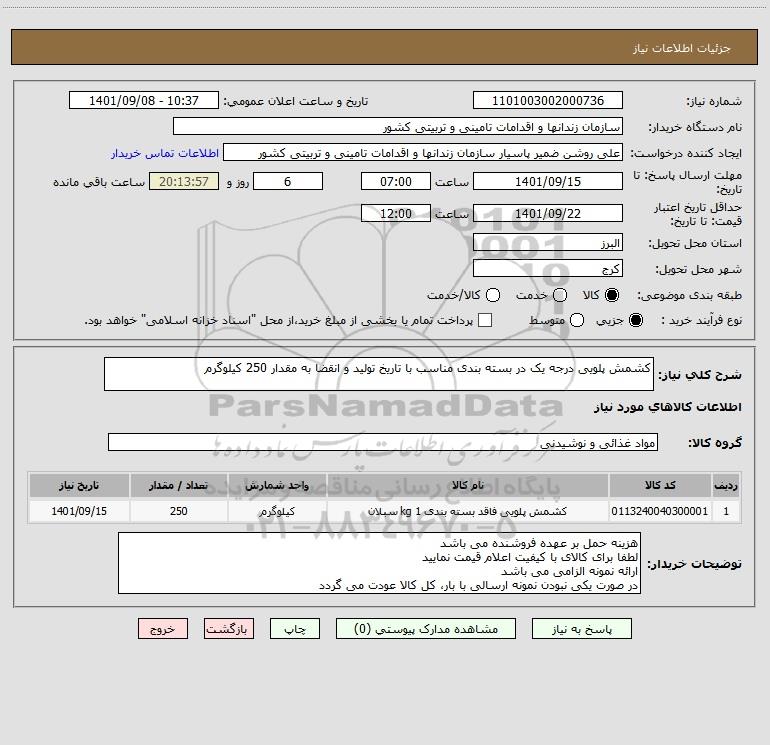The height and width of the screenshot is (745, 770).
Task: Click the بازگشت back button
Action: click(x=229, y=629)
